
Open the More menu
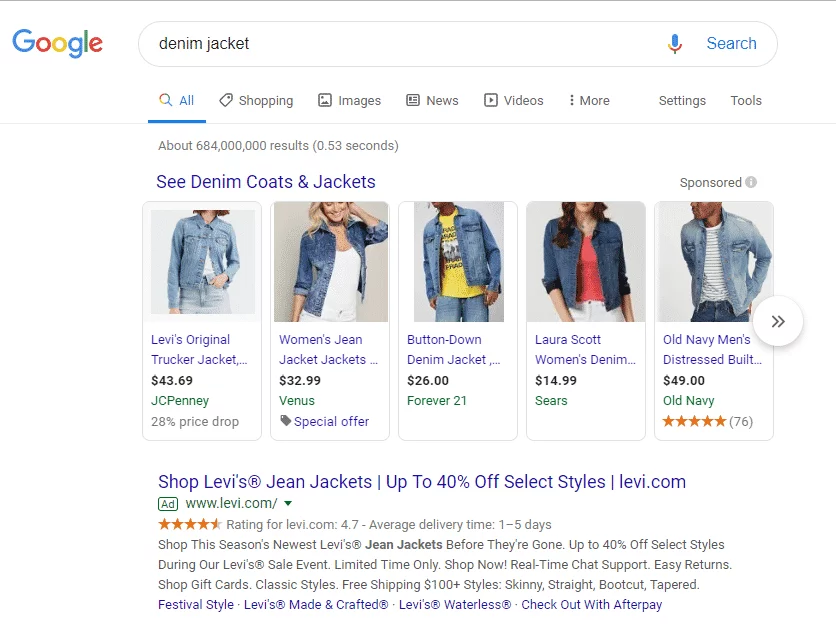click(x=589, y=100)
